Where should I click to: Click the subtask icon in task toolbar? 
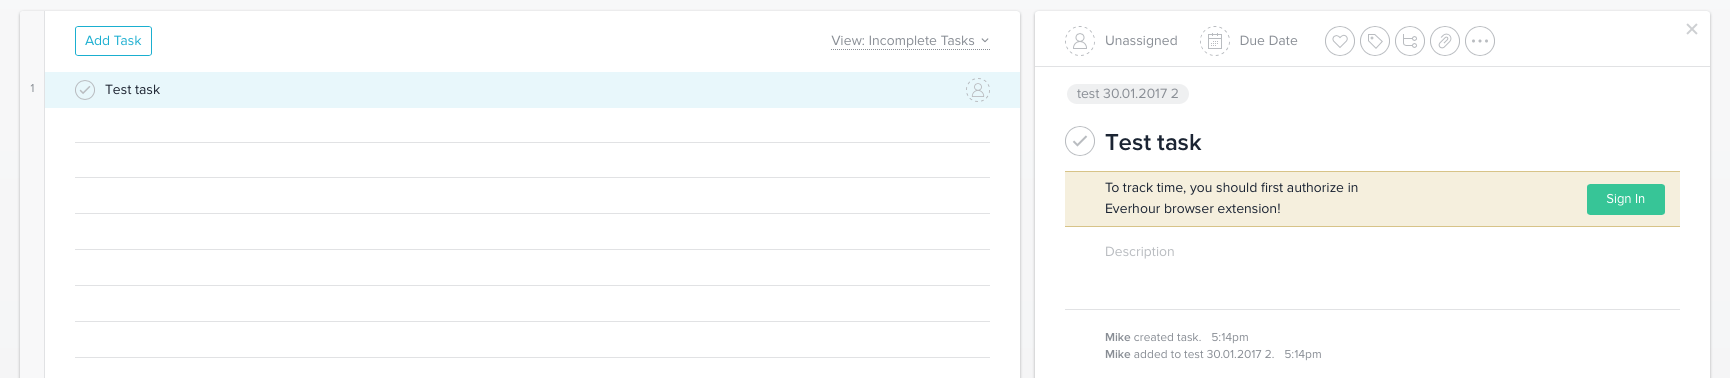pyautogui.click(x=1410, y=41)
